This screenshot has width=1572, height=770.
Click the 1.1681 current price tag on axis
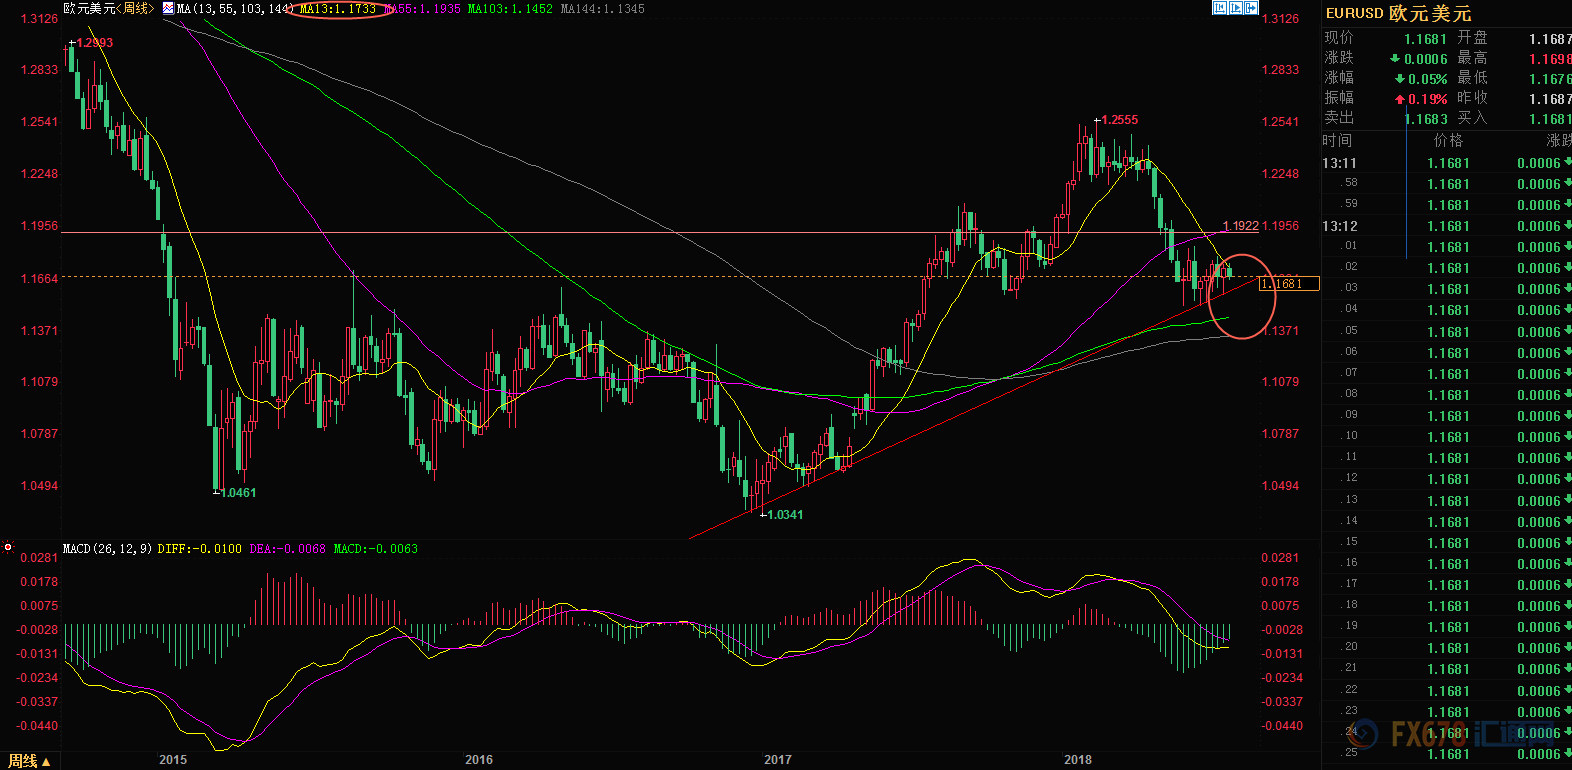coord(1288,284)
